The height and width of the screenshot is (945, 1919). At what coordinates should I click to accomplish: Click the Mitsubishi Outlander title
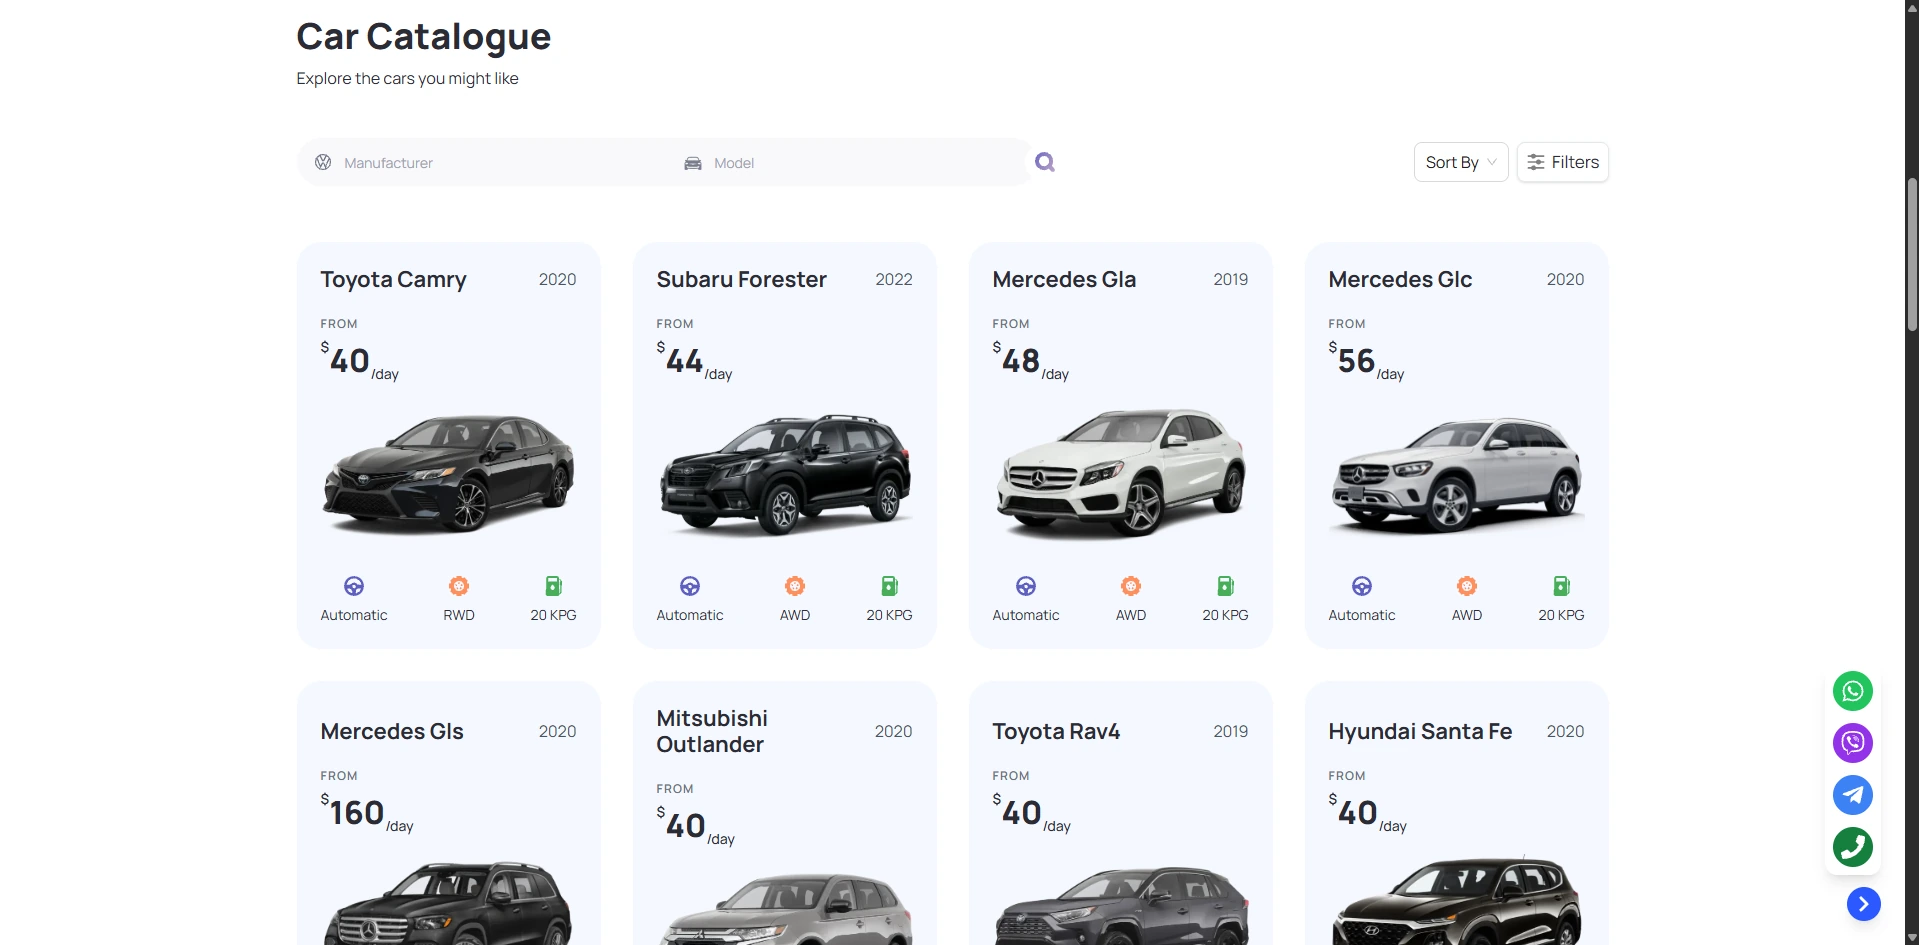coord(712,731)
